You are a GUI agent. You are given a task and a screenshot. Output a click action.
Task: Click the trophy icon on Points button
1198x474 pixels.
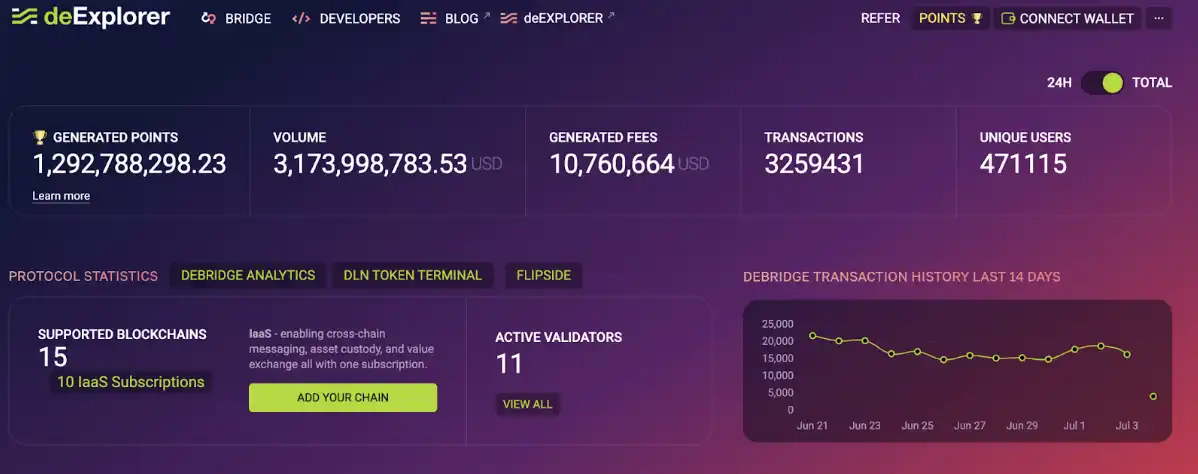pos(977,19)
